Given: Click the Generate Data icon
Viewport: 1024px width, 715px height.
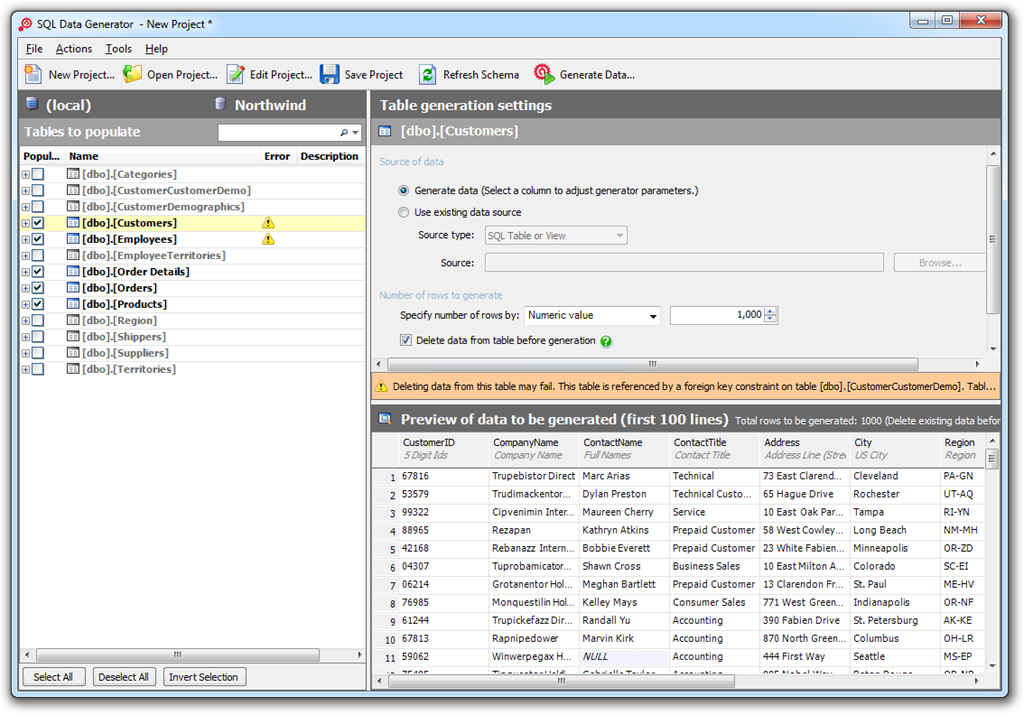Looking at the screenshot, I should tap(544, 74).
